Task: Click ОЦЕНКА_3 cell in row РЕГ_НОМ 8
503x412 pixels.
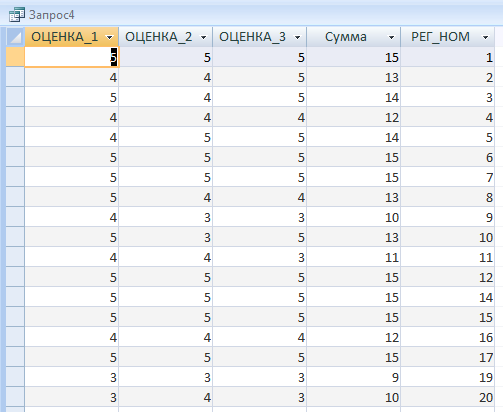Action: (260, 197)
